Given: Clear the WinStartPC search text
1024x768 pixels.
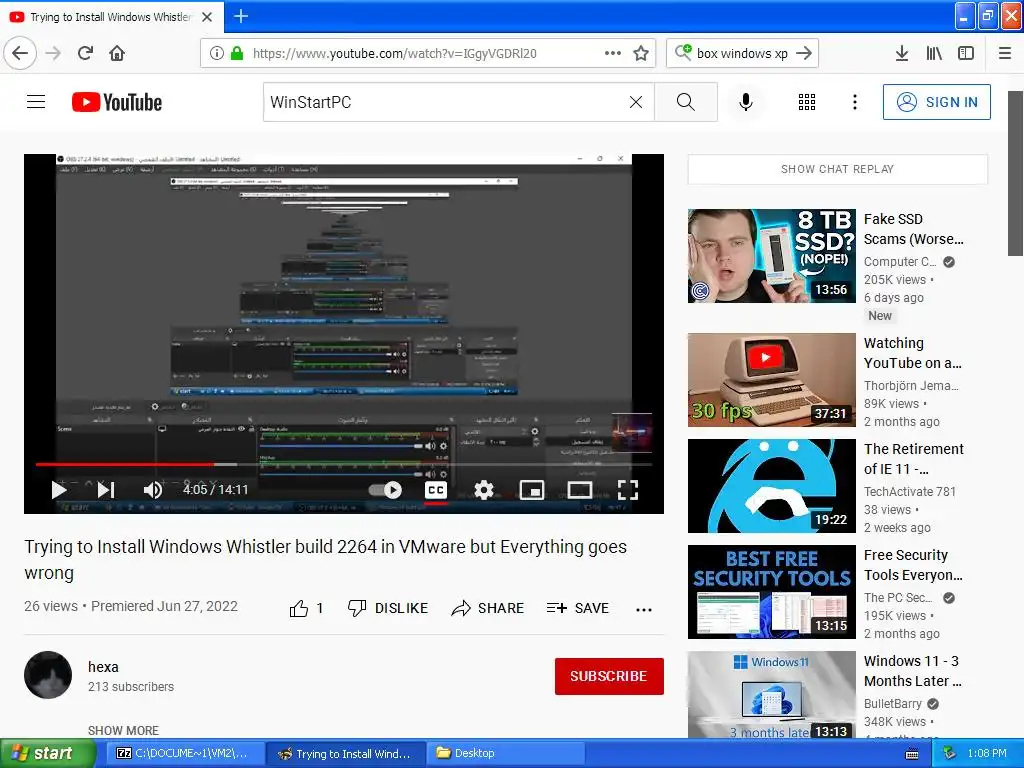Looking at the screenshot, I should pos(635,102).
